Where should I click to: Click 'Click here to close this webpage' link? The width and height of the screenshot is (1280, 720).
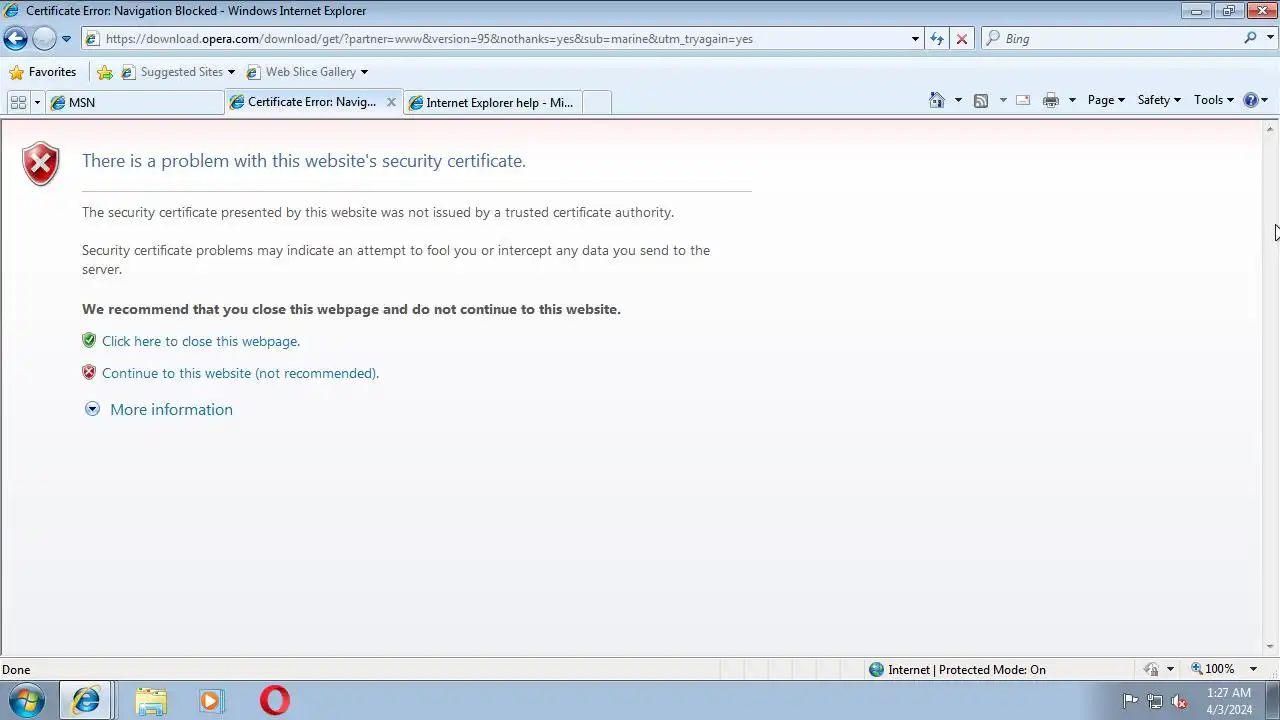coord(201,341)
